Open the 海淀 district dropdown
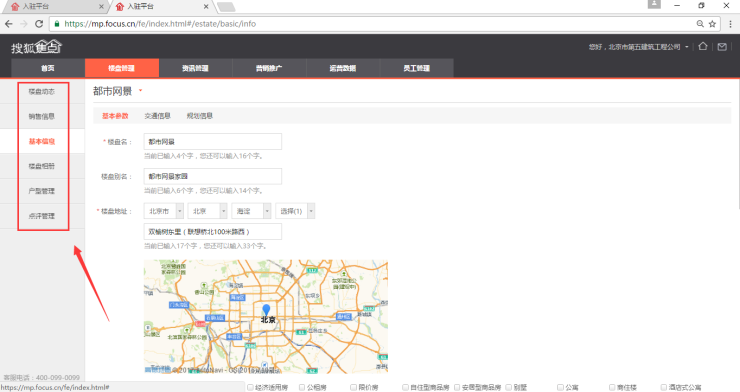Image resolution: width=740 pixels, height=392 pixels. 252,211
